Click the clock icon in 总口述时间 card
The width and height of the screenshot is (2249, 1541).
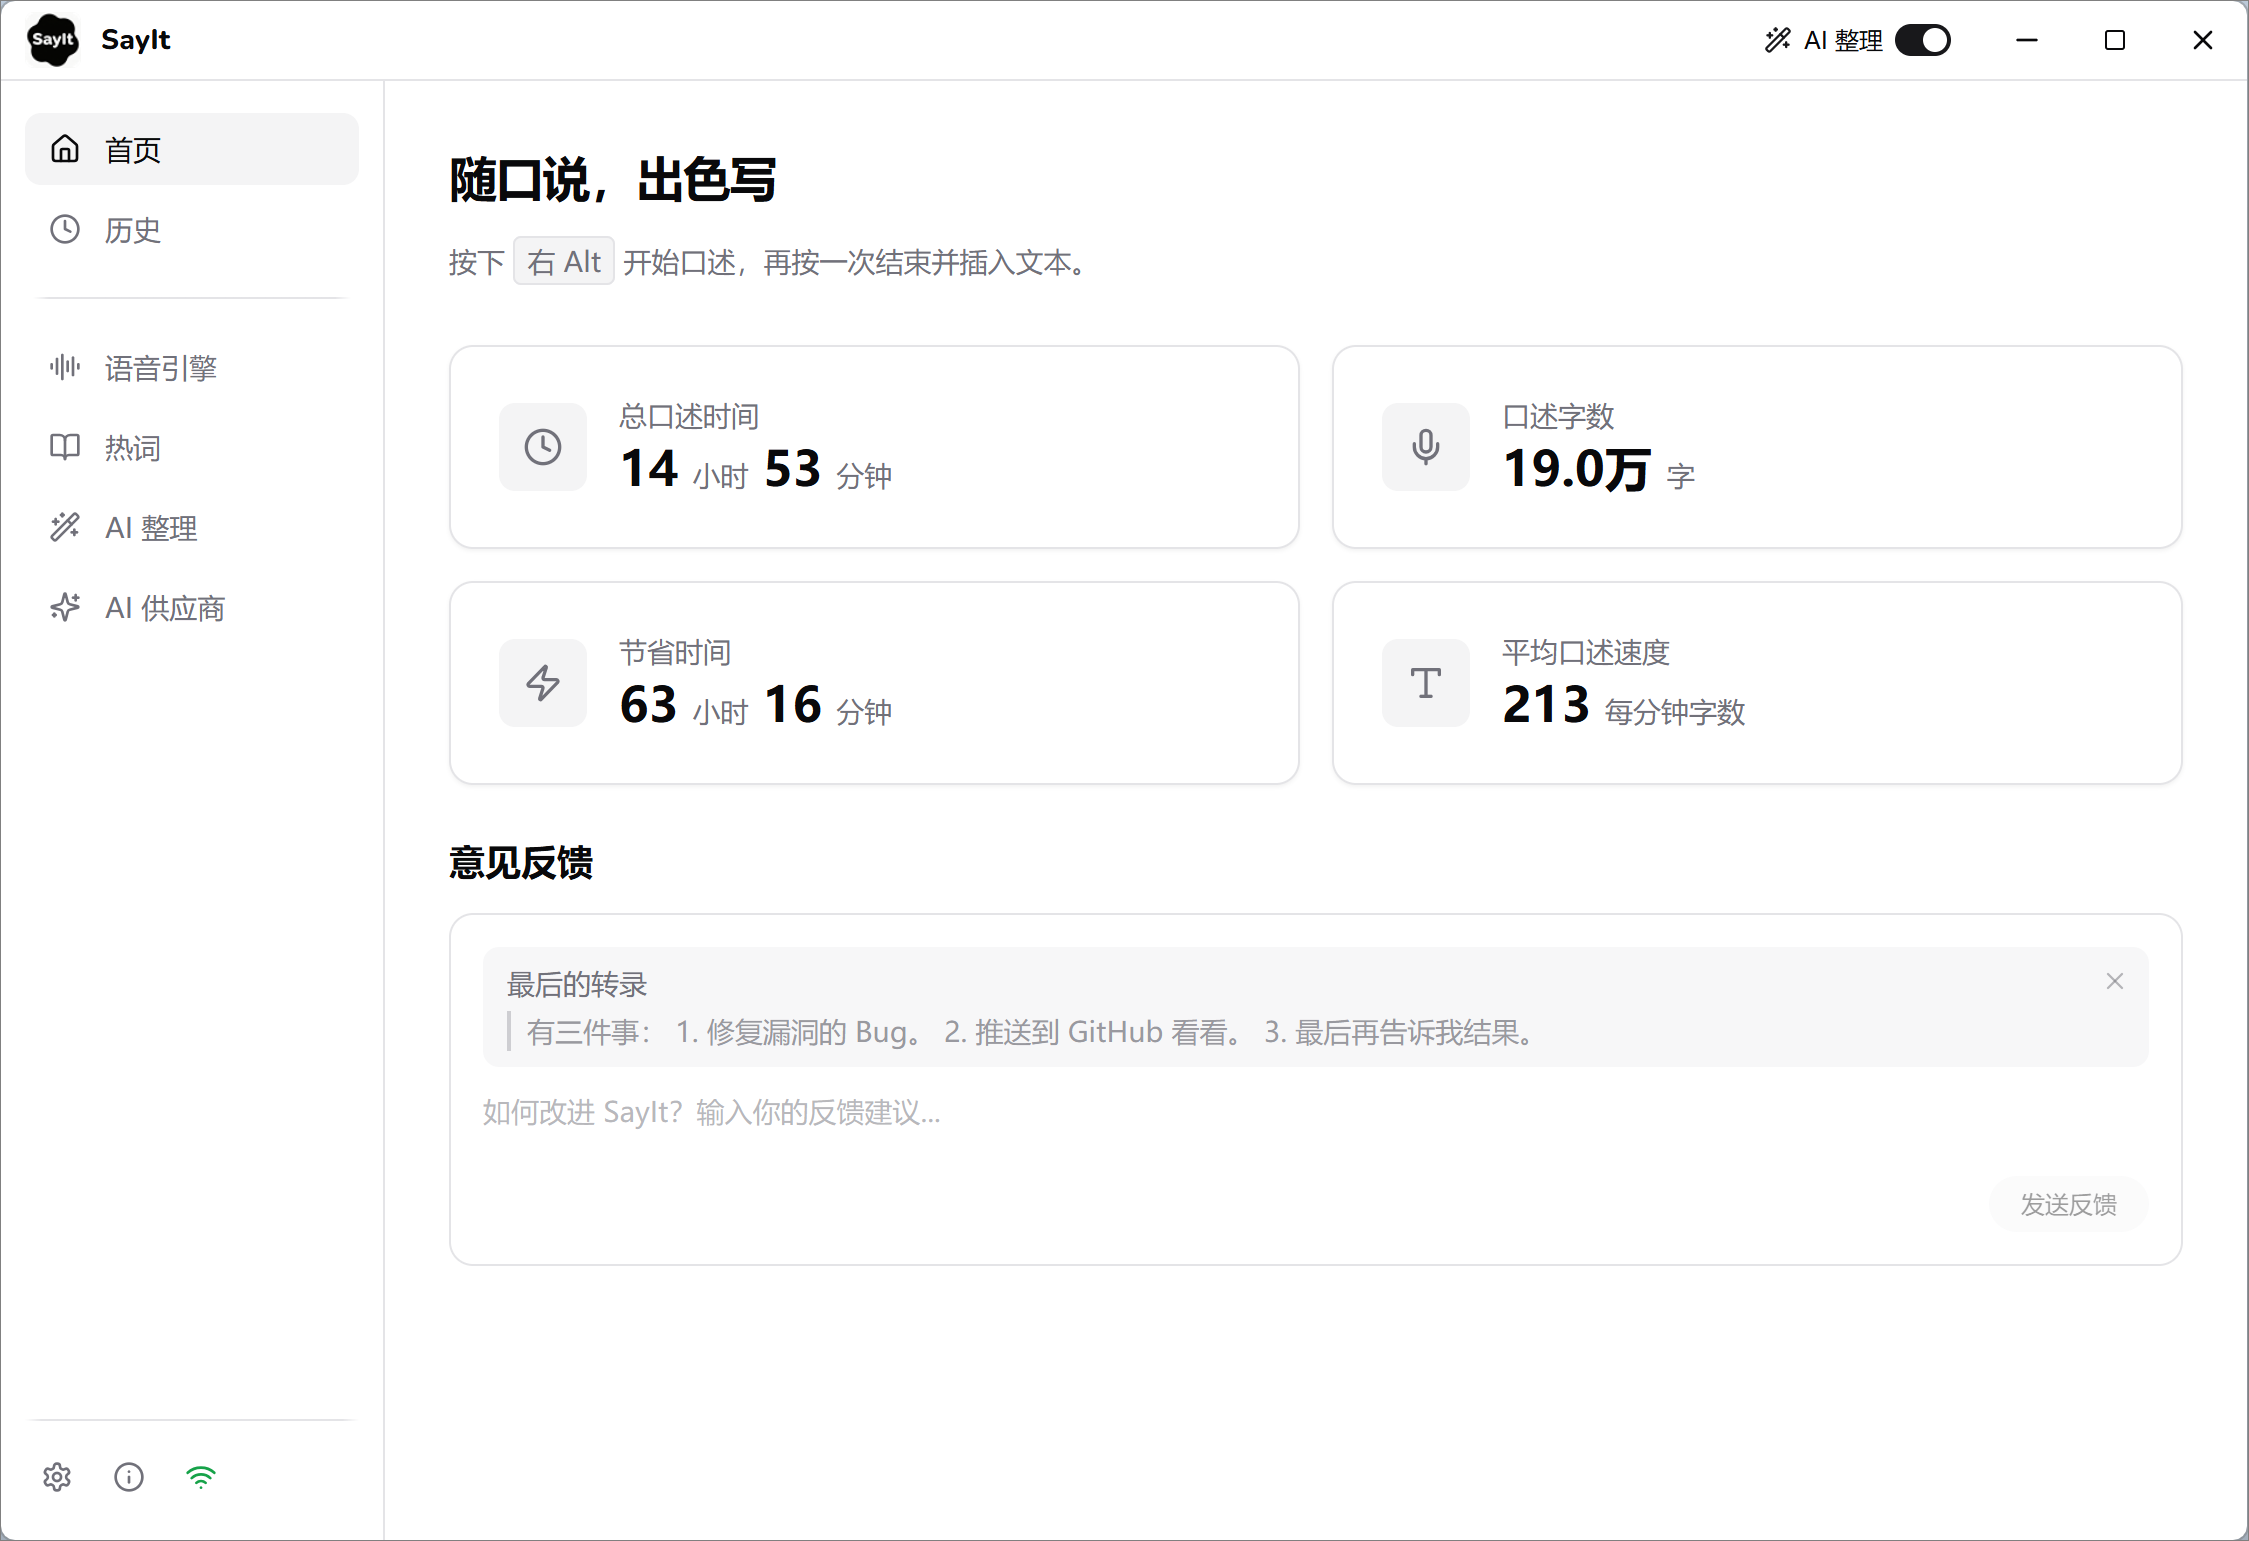click(x=543, y=447)
